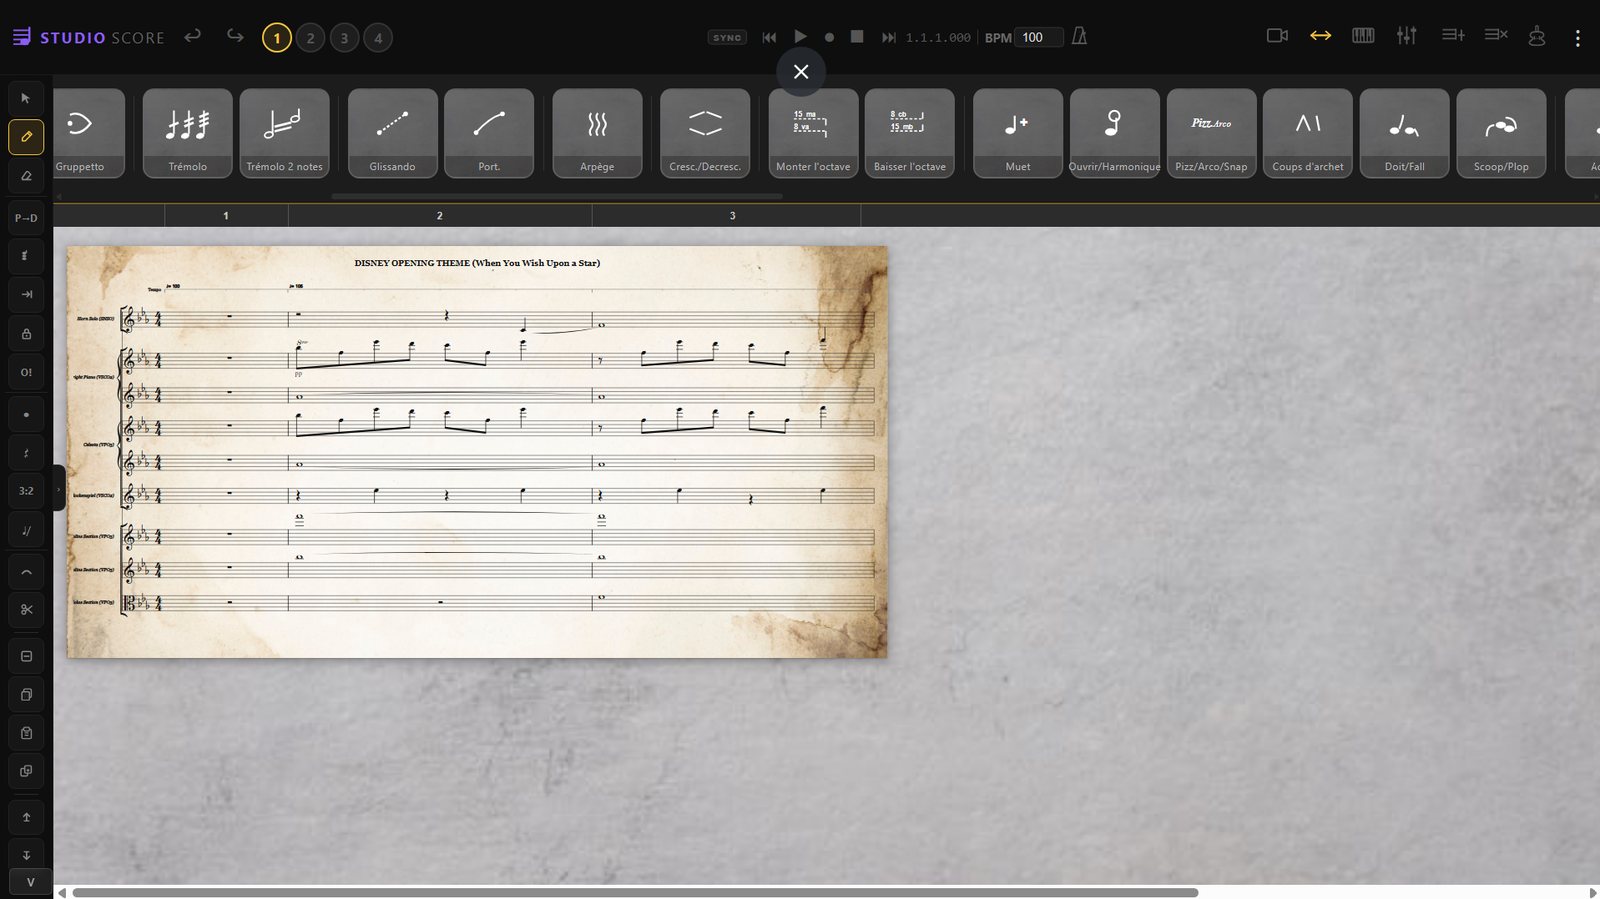Screen dimensions: 1600x899
Task: Select the tie/slur arc tool
Action: point(26,572)
